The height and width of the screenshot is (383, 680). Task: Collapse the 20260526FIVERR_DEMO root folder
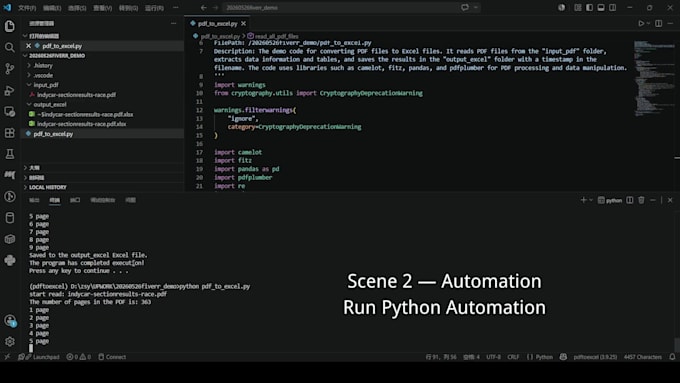coord(25,56)
